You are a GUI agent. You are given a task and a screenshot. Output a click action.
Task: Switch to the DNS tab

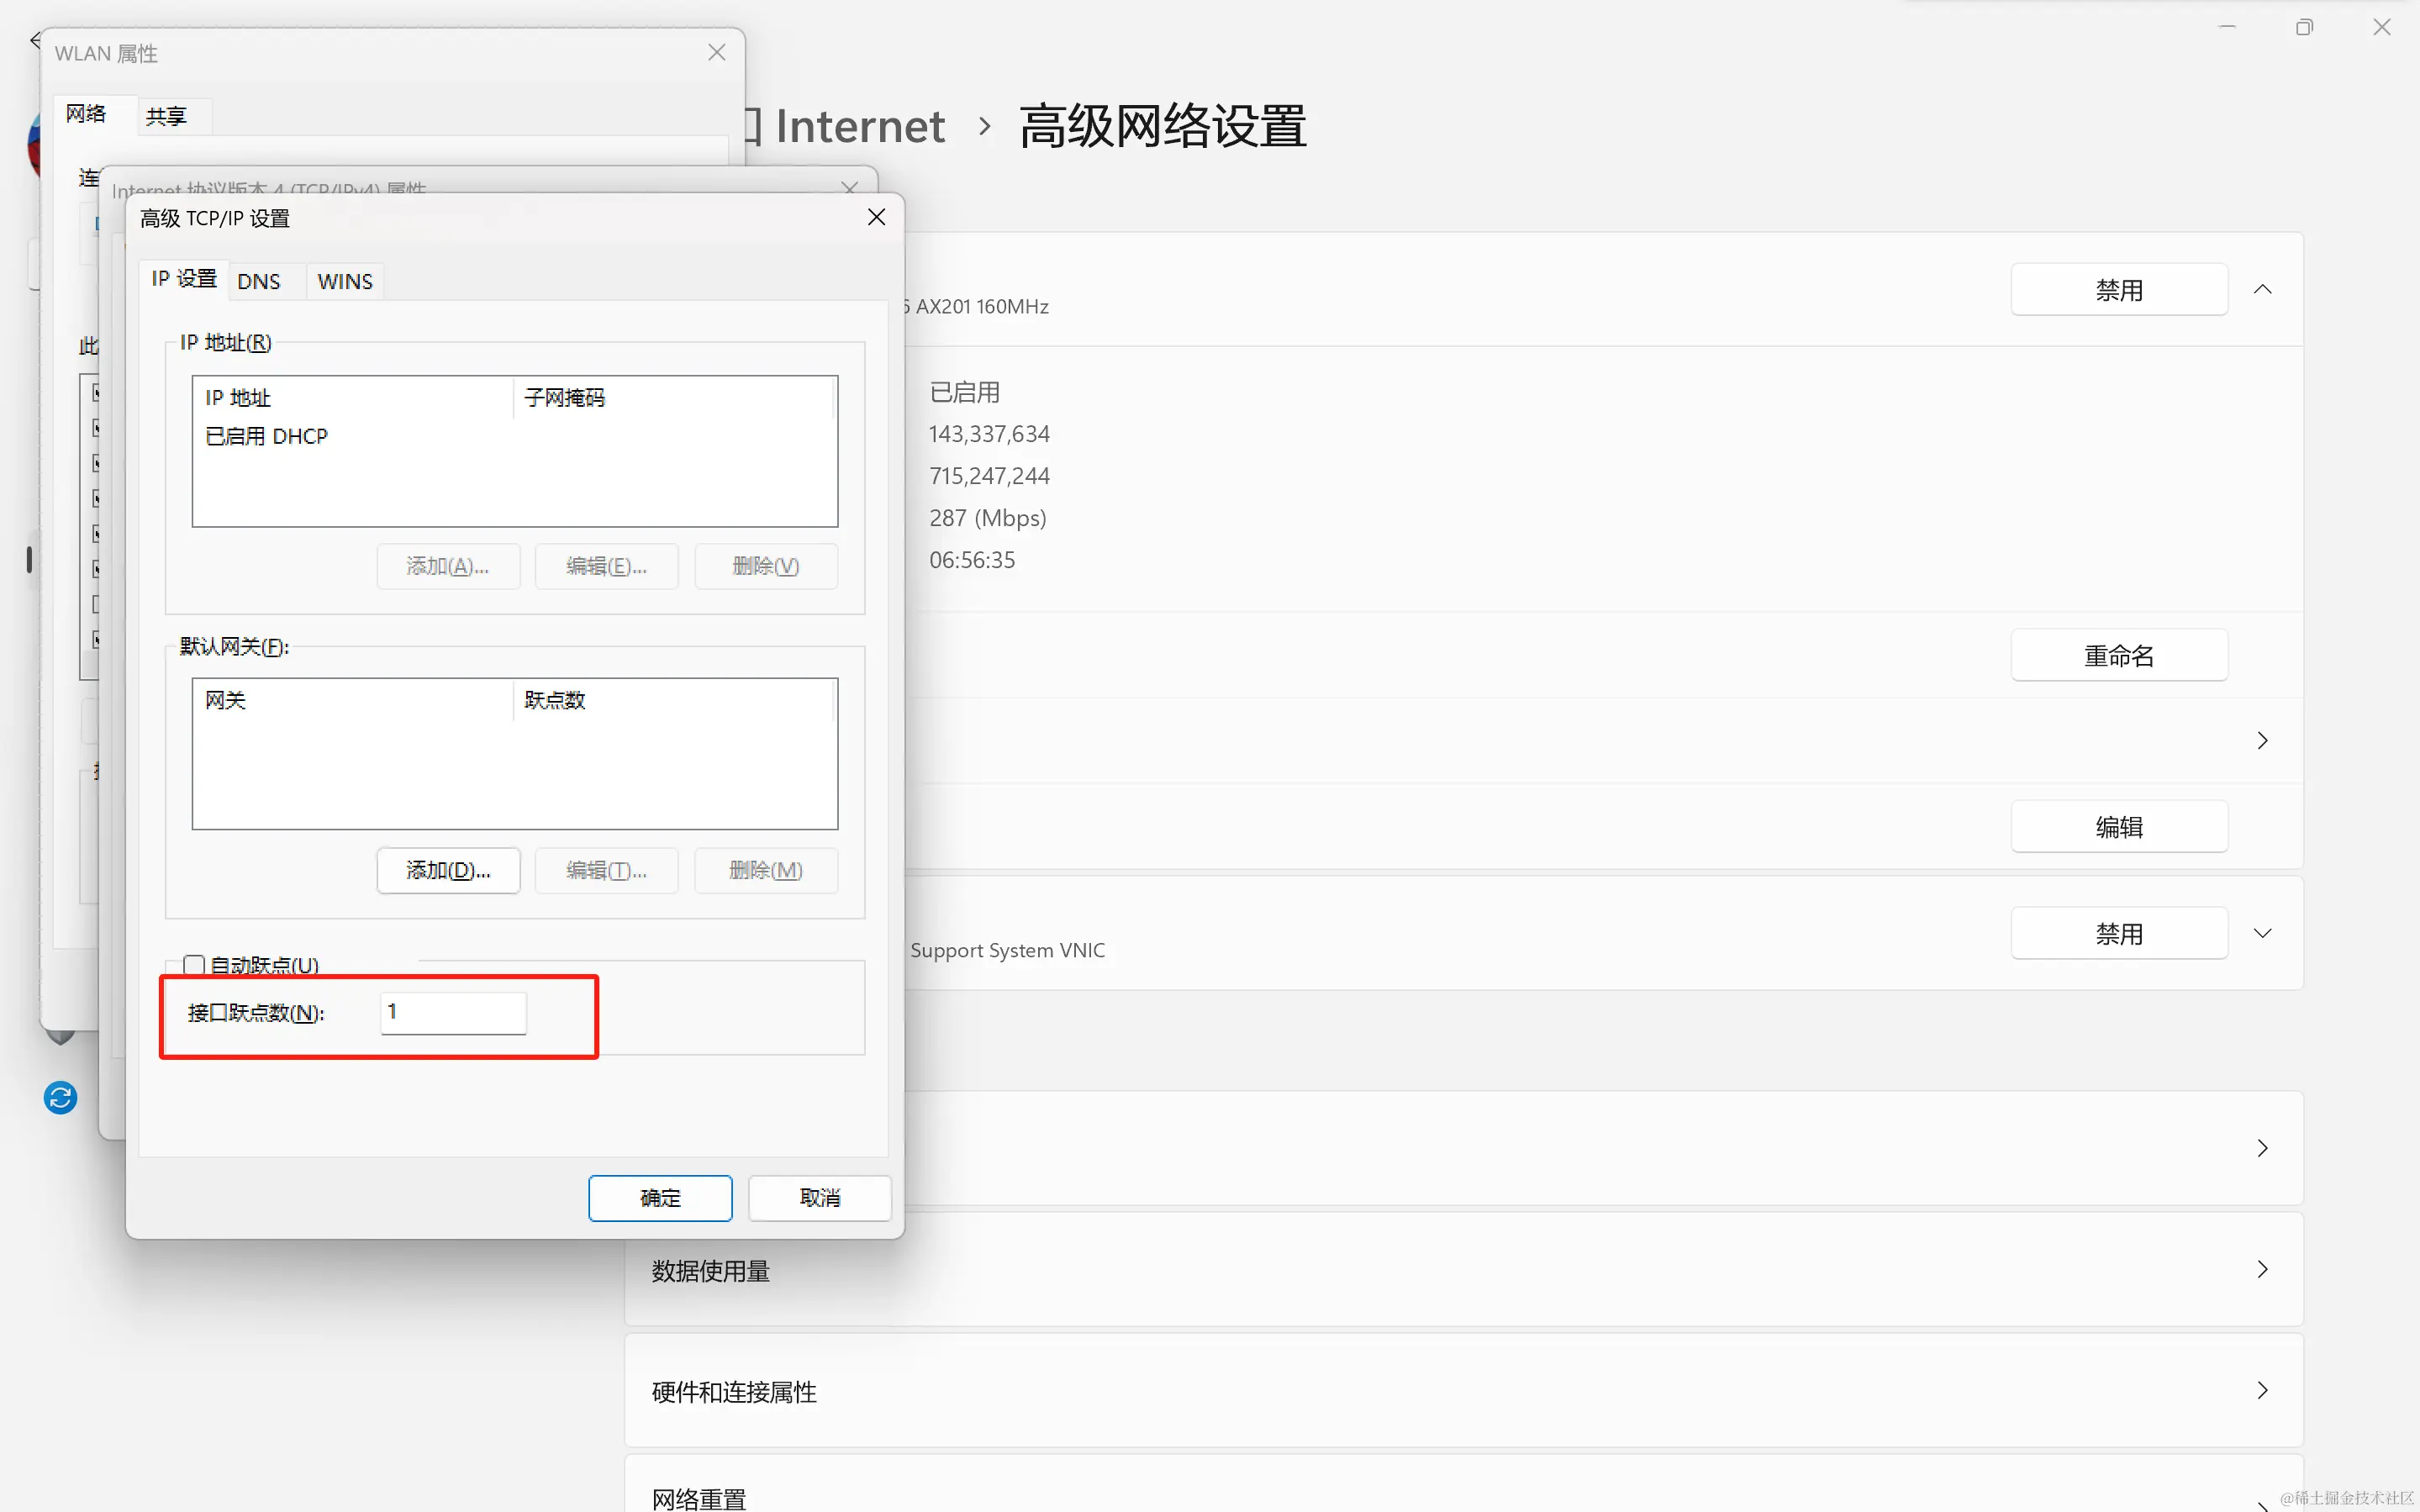tap(259, 282)
